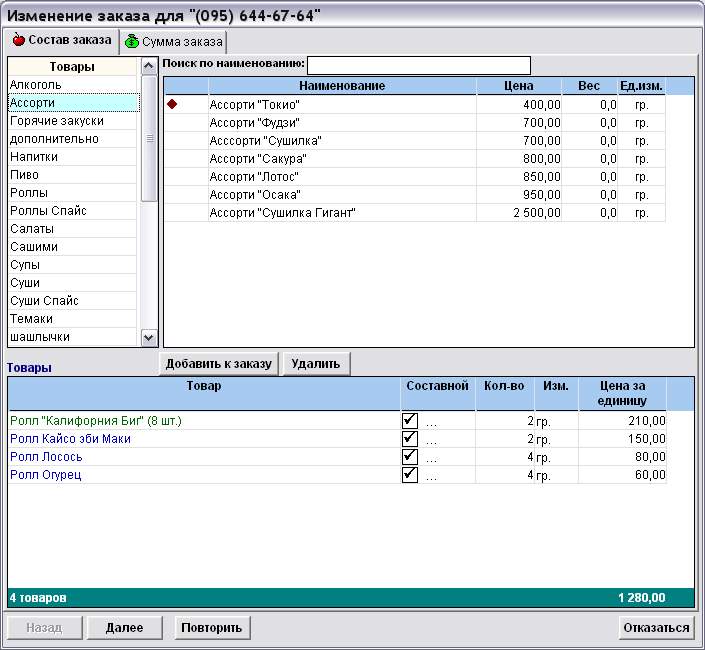The image size is (705, 650).
Task: Click the Удалить button
Action: 316,364
